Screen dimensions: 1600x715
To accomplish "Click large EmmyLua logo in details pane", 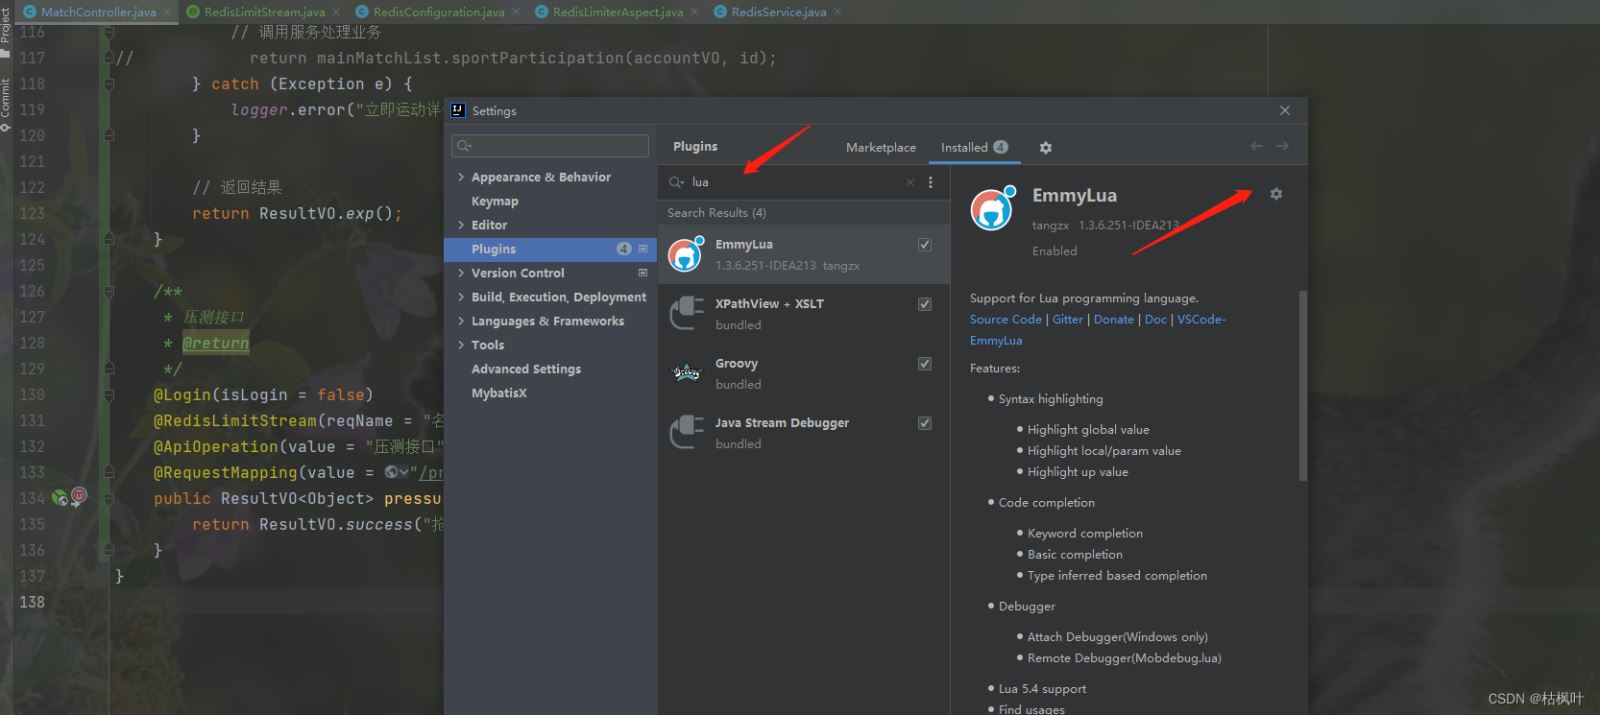I will coord(993,208).
